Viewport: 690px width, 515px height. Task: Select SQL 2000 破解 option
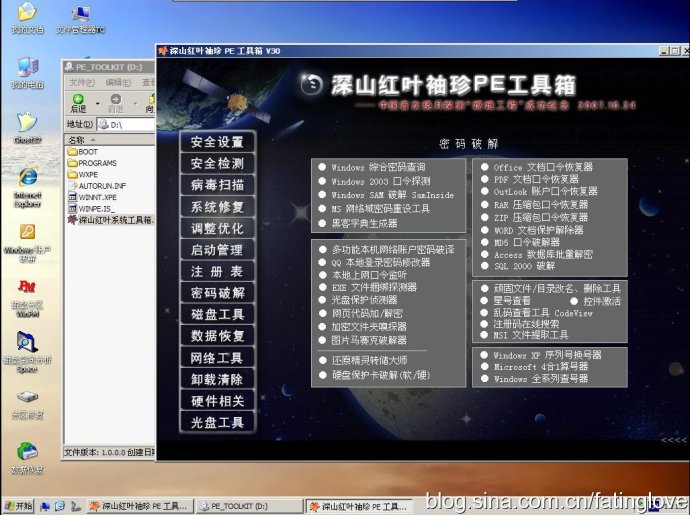click(x=518, y=266)
